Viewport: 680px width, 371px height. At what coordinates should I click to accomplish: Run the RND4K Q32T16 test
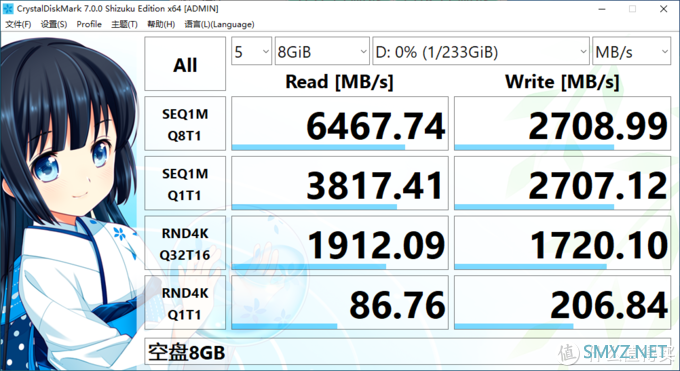[x=185, y=243]
